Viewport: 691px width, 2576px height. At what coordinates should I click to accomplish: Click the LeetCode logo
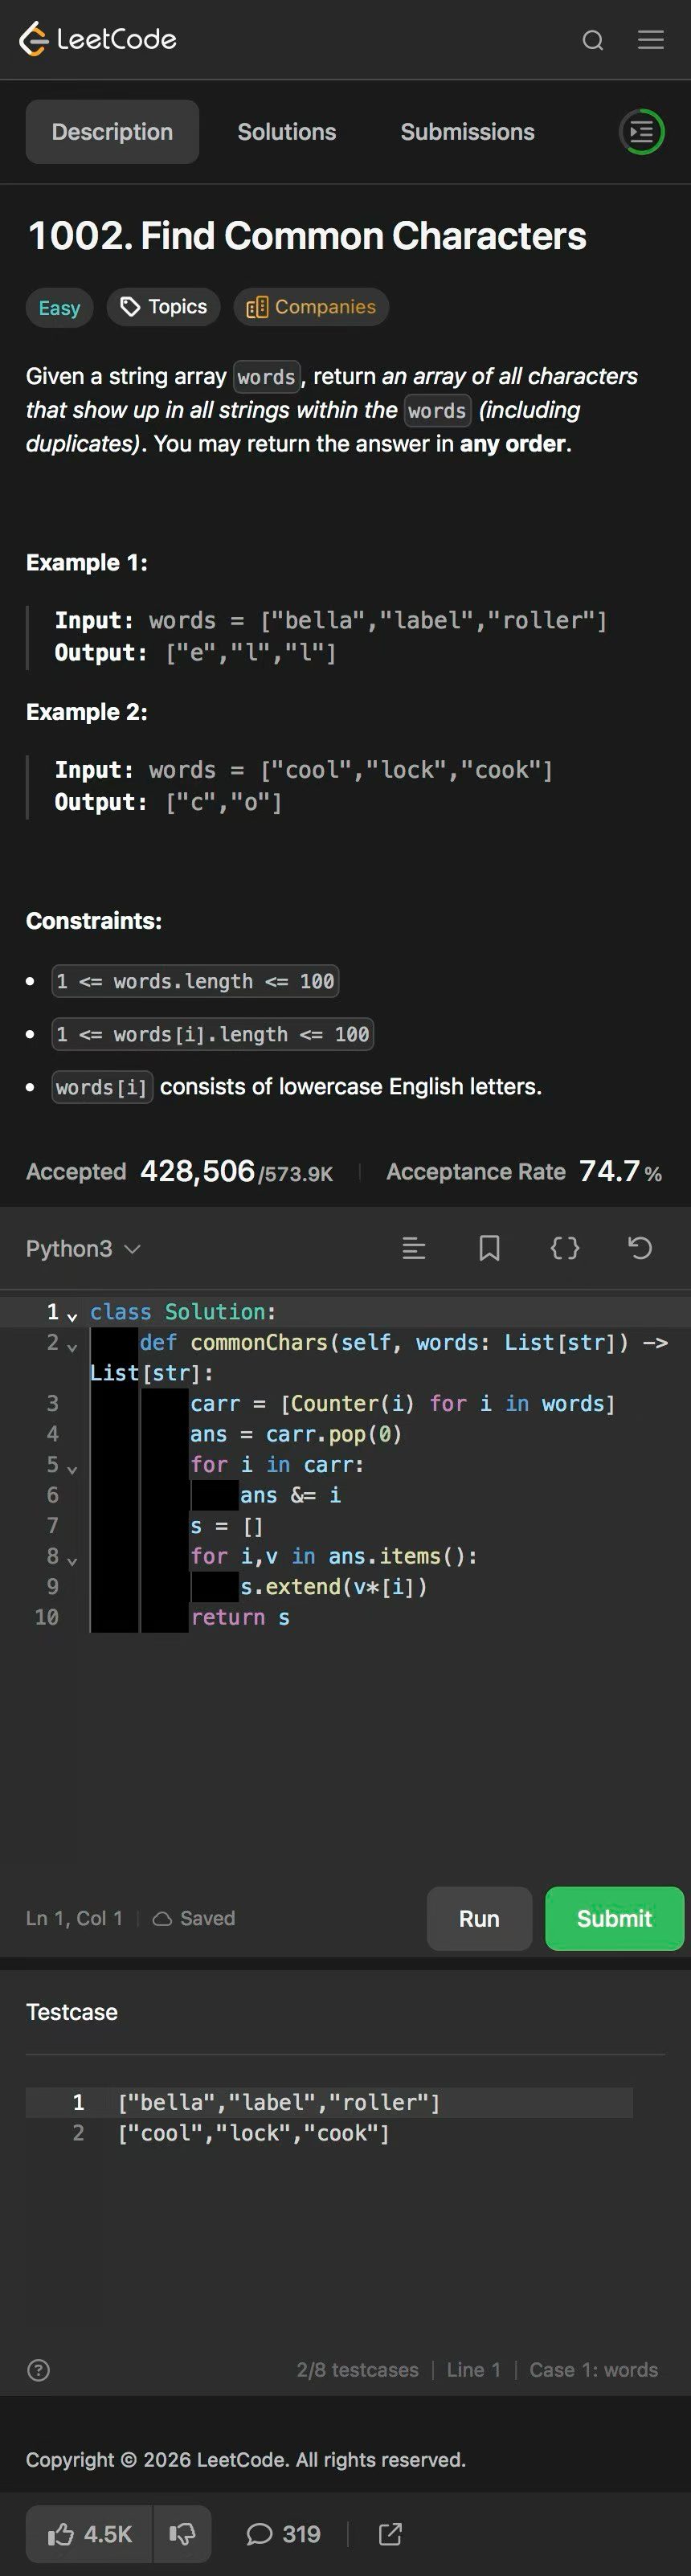(x=97, y=39)
